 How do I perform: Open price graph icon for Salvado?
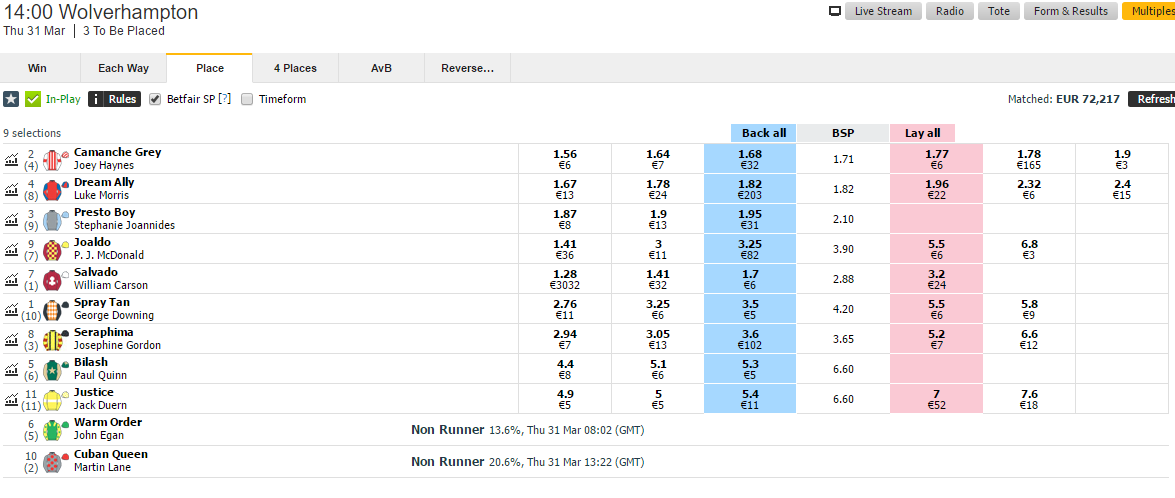point(12,279)
